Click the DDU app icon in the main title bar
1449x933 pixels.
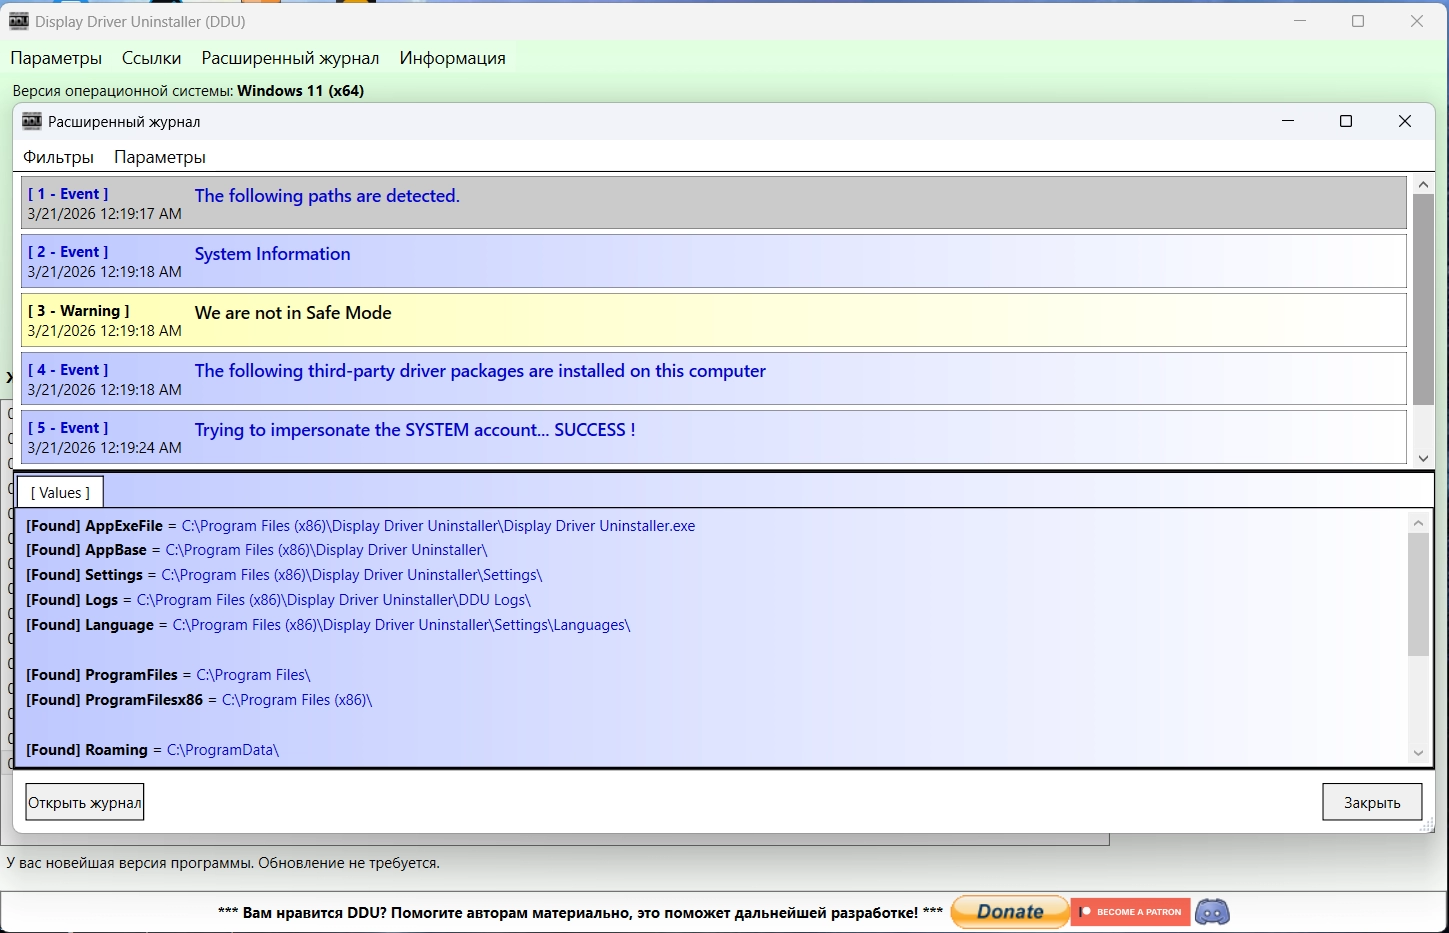[19, 21]
